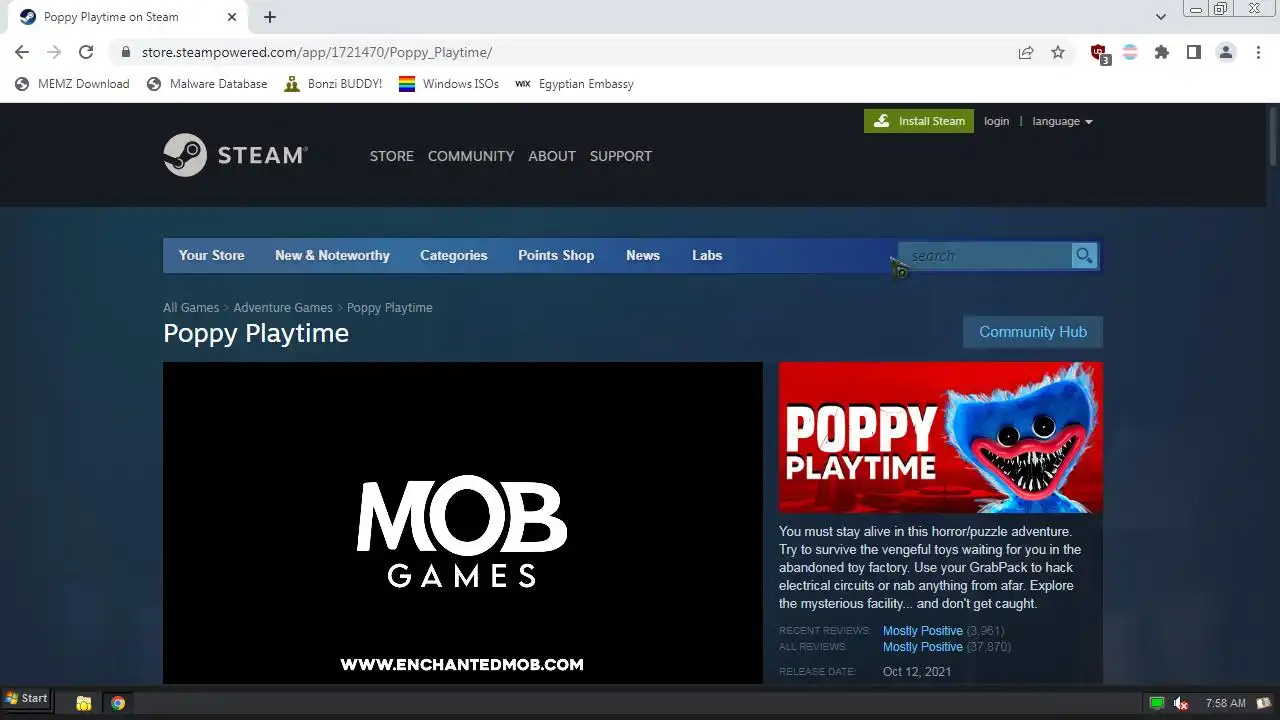
Task: Go forward using browser forward arrow
Action: (x=54, y=52)
